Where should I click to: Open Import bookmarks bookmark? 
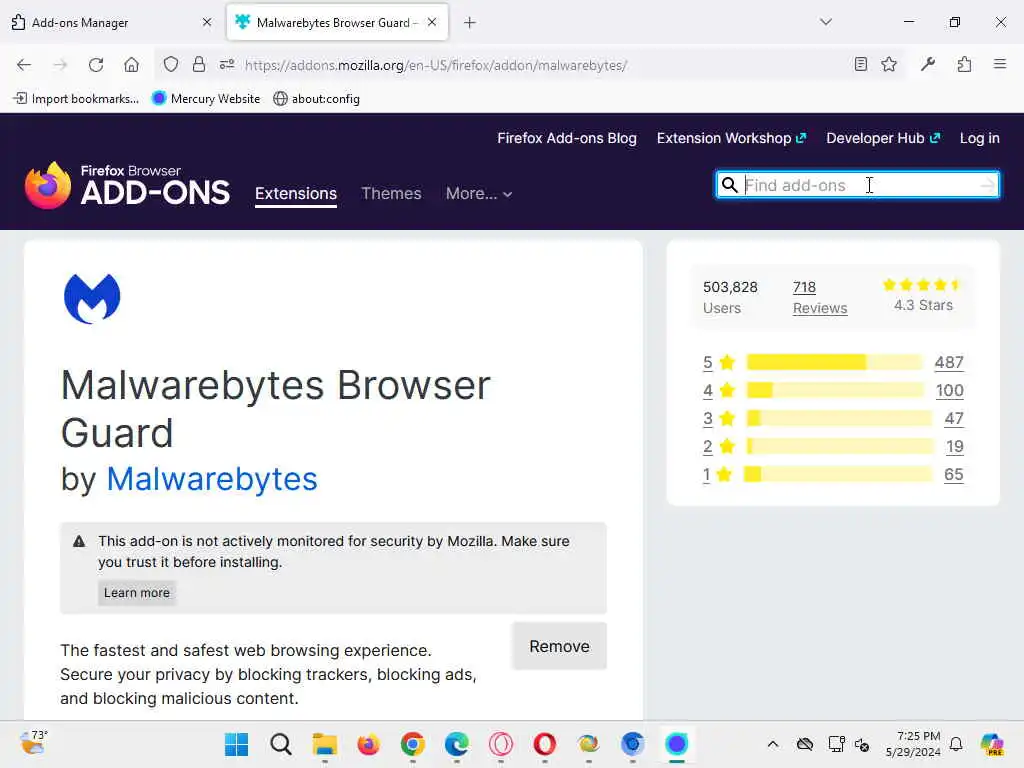coord(76,99)
